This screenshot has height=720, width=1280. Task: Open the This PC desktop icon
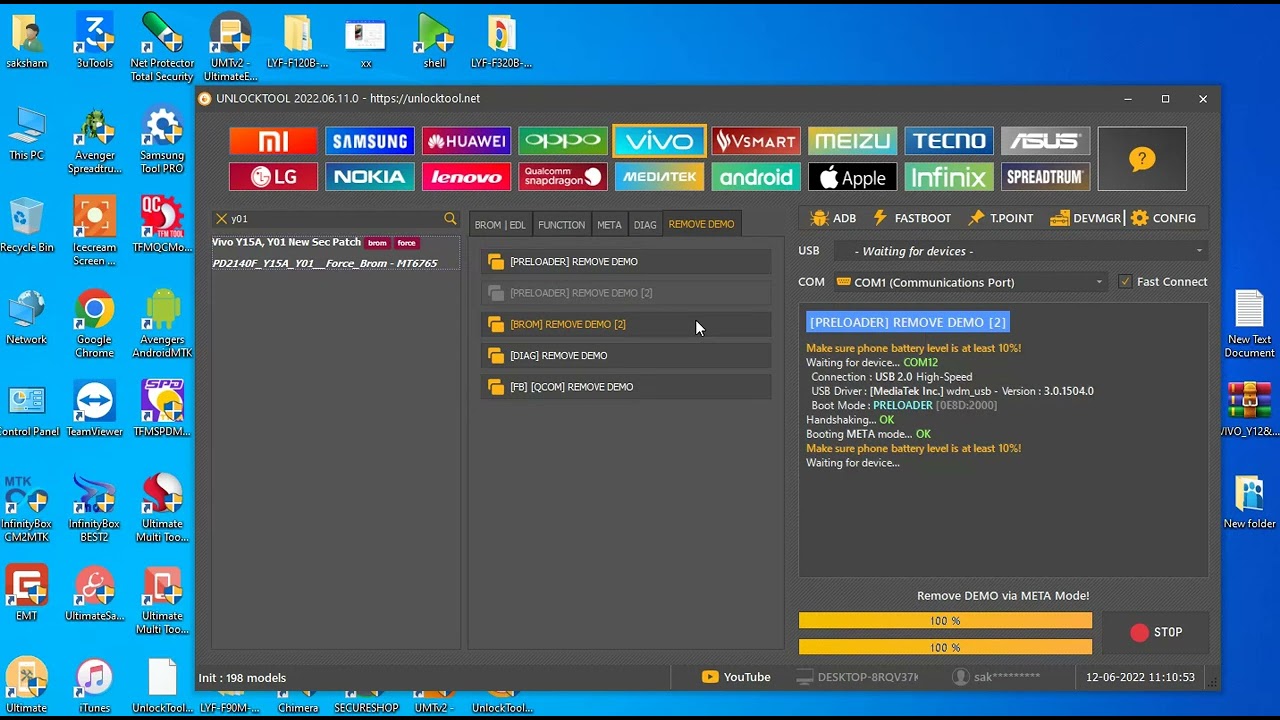point(27,133)
